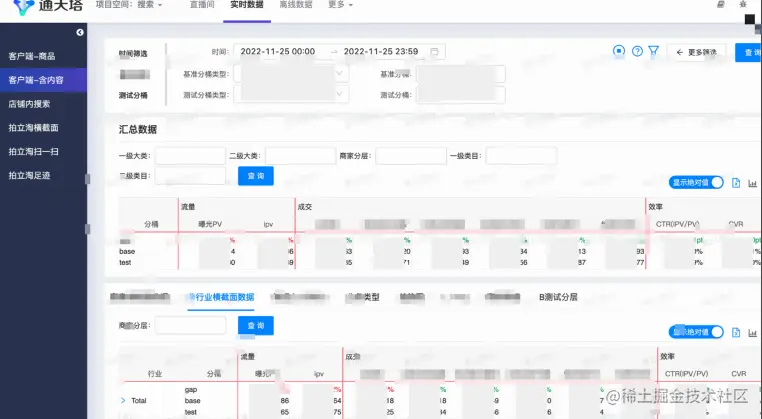Click the top-right header icon on the left
Image resolution: width=762 pixels, height=419 pixels.
point(721,4)
